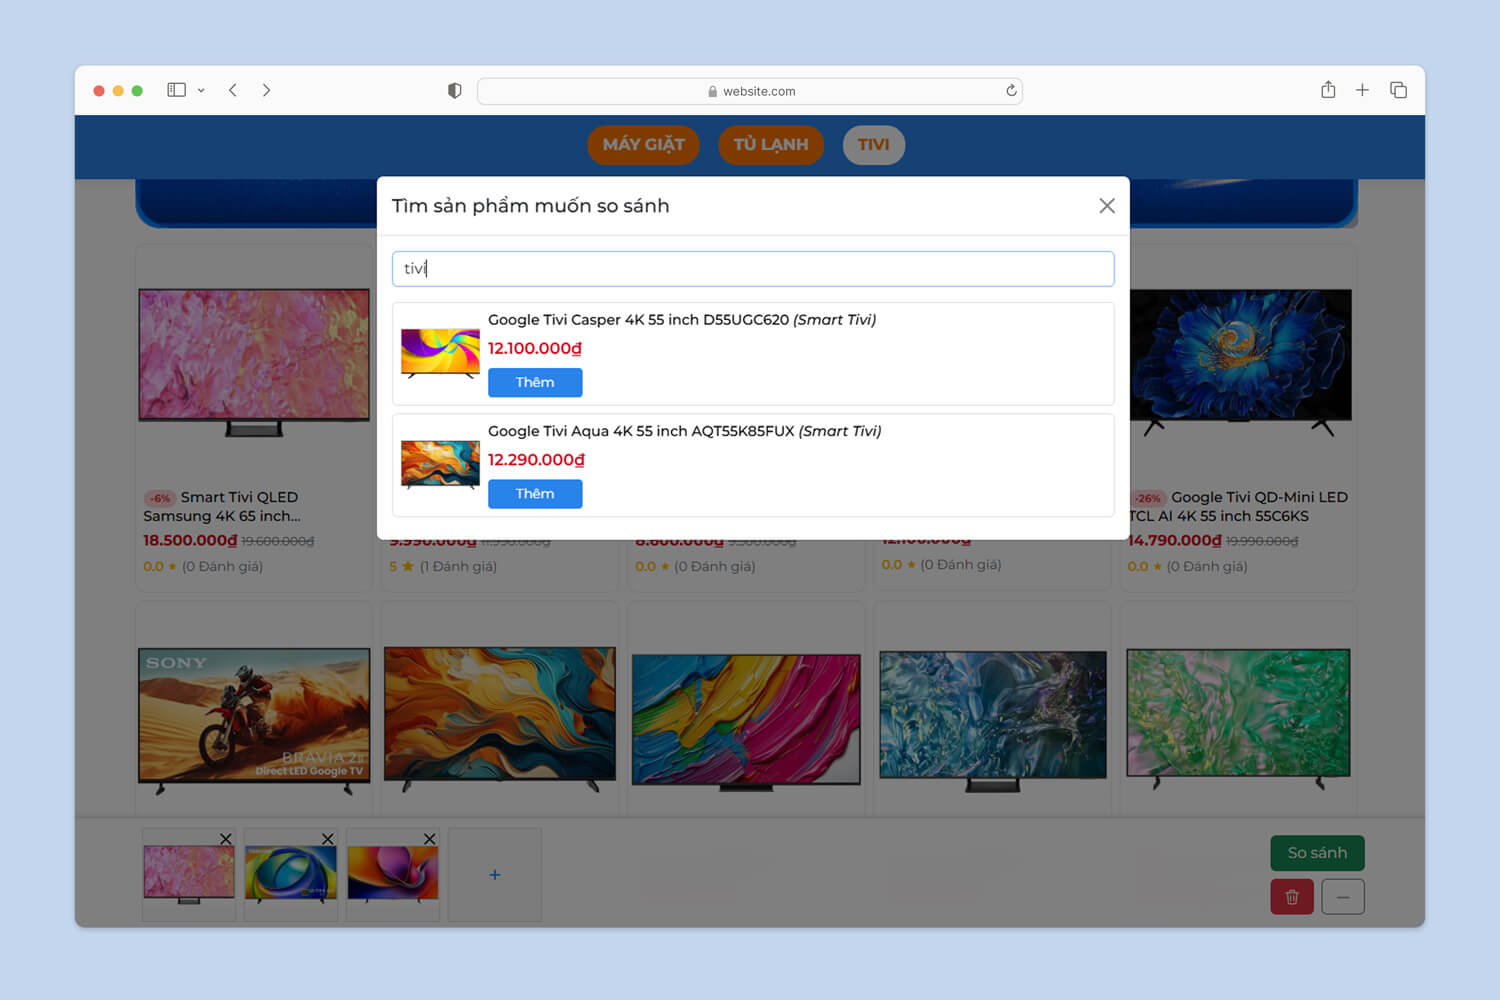The height and width of the screenshot is (1000, 1500).
Task: Open the Smart Tivi QLED Samsung product image
Action: coord(254,363)
